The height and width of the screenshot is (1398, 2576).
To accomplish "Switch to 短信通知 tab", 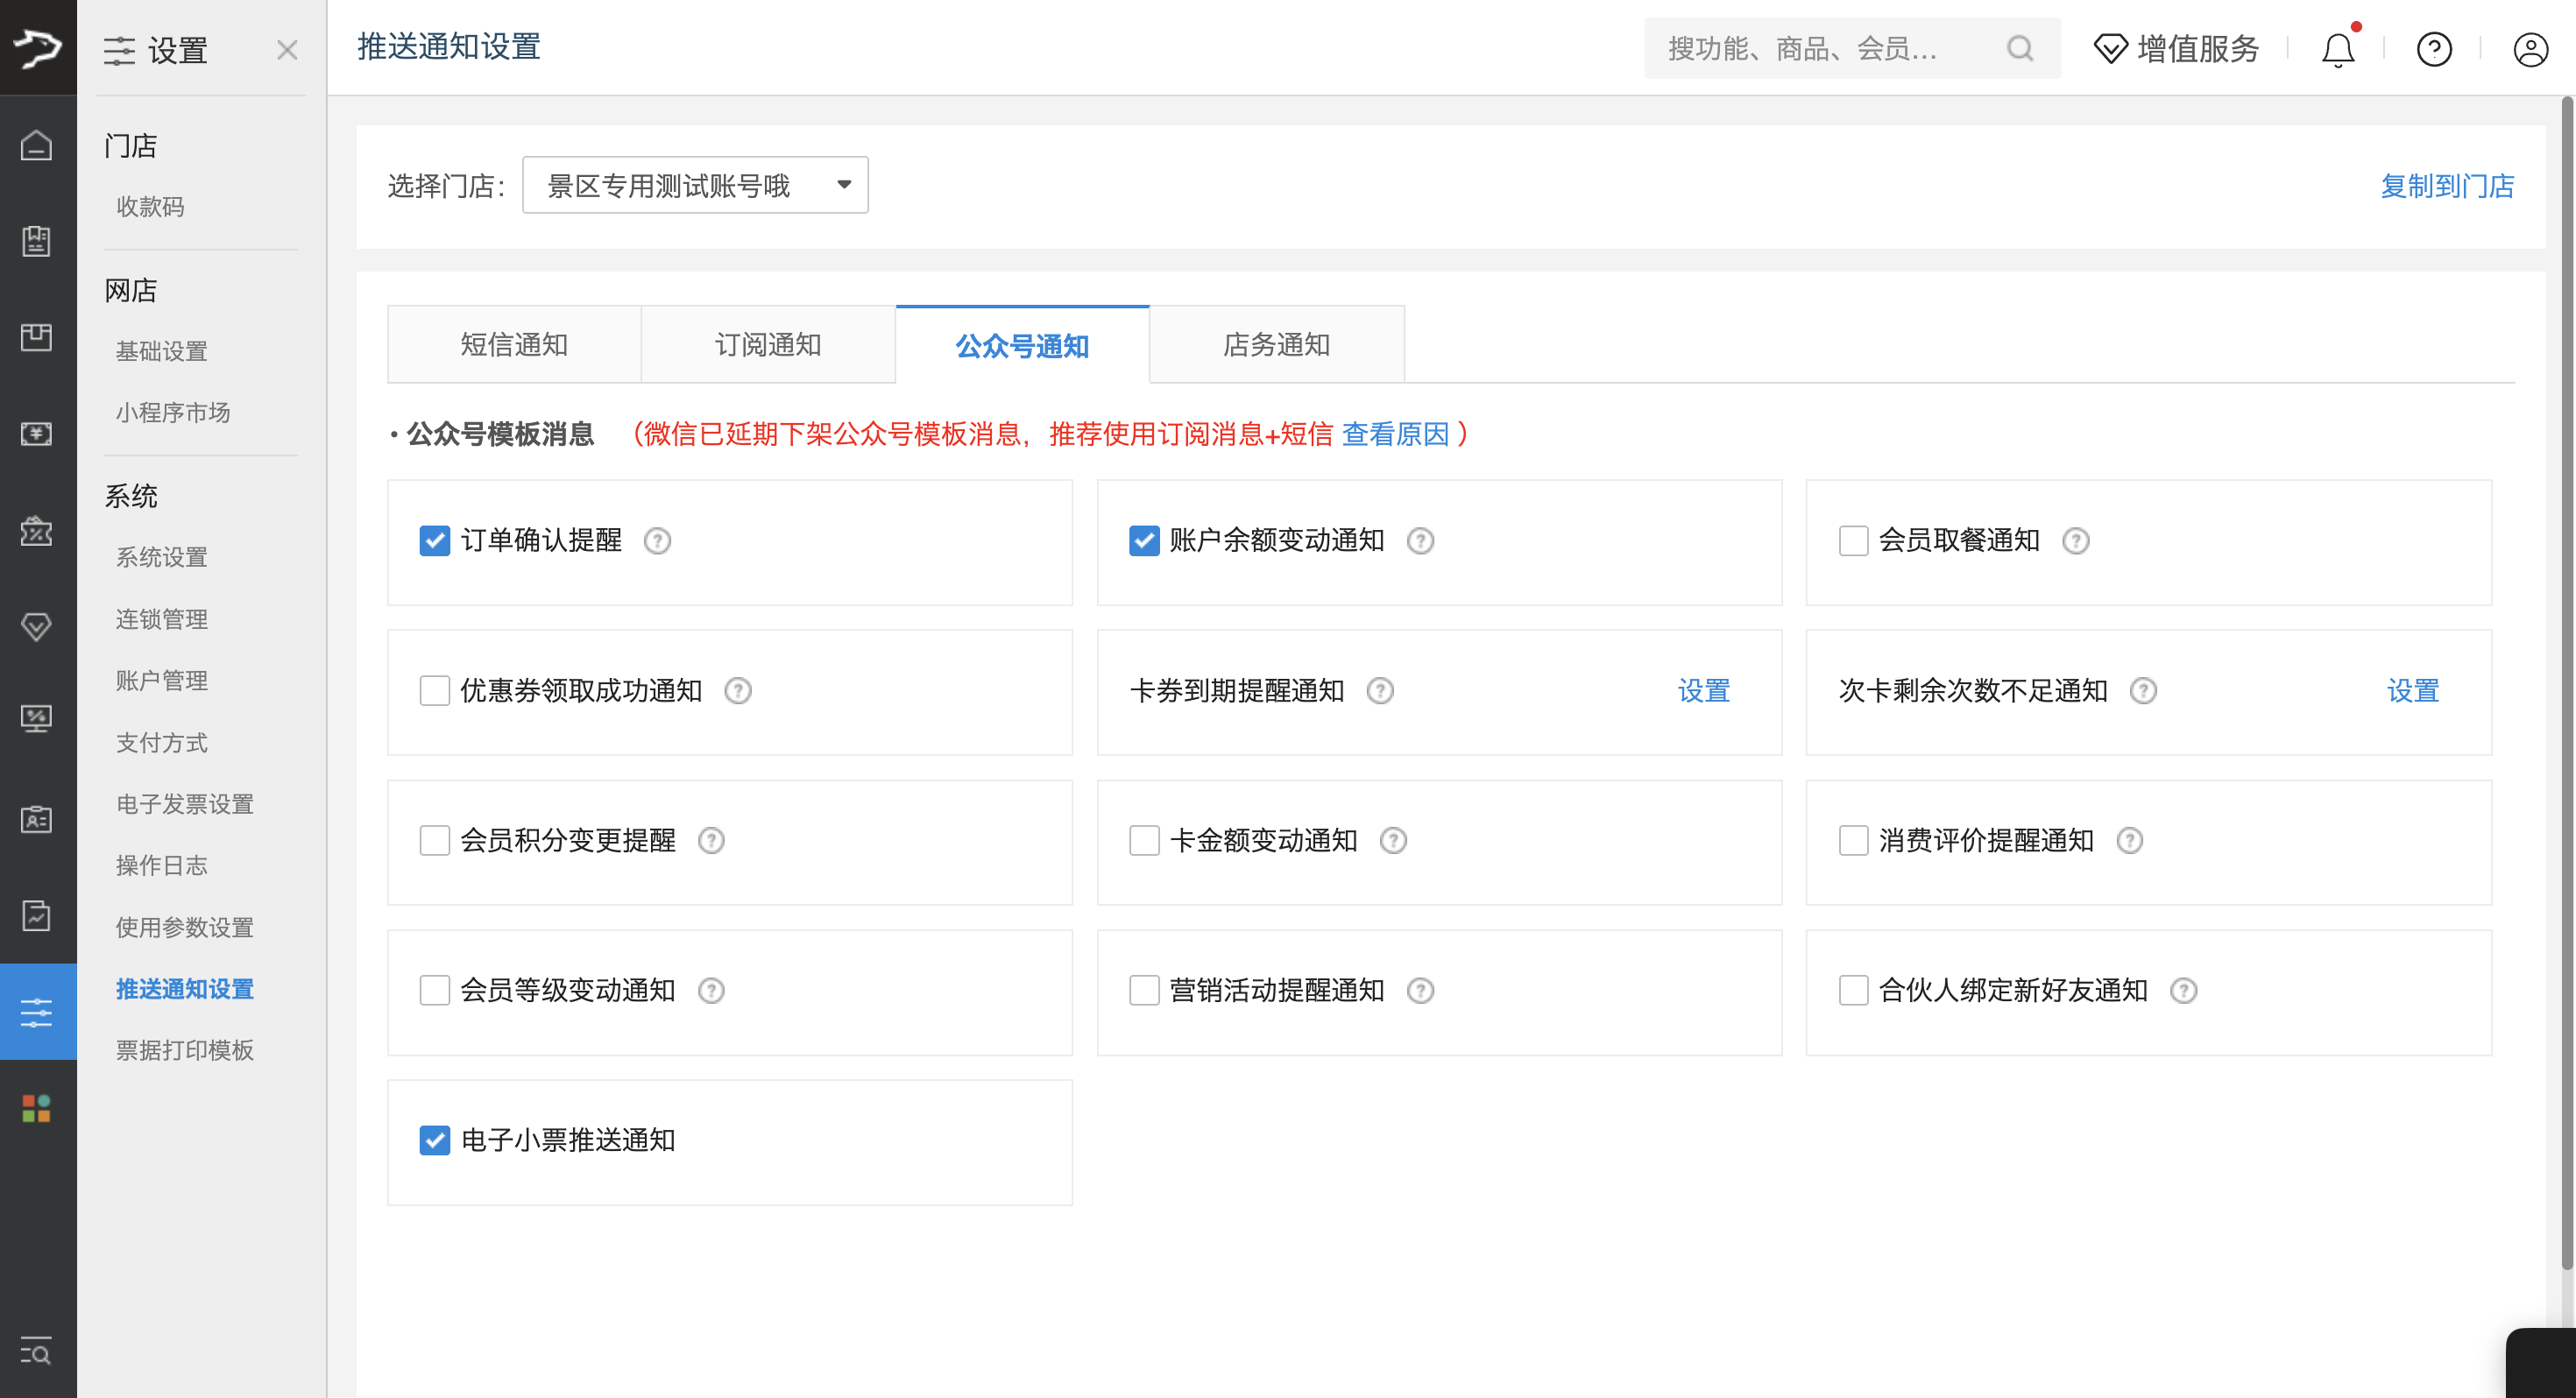I will coord(514,345).
